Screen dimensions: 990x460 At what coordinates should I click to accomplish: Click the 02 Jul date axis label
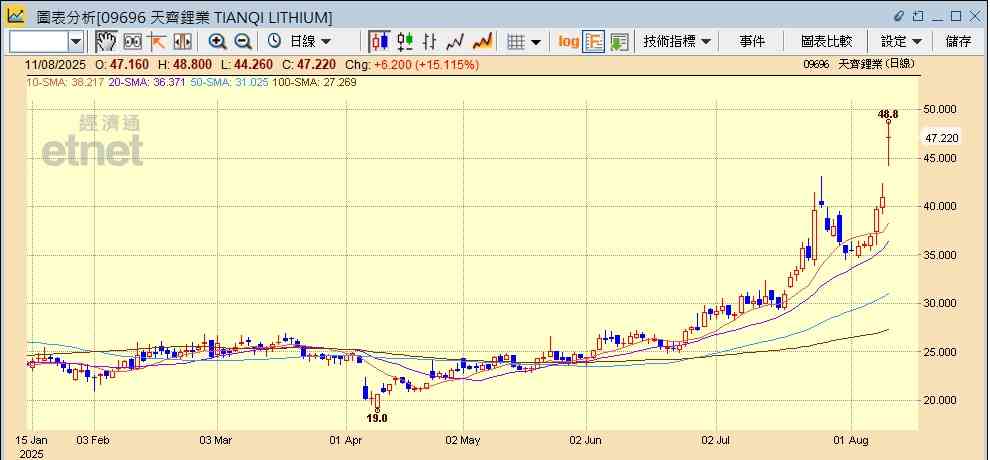(x=717, y=440)
